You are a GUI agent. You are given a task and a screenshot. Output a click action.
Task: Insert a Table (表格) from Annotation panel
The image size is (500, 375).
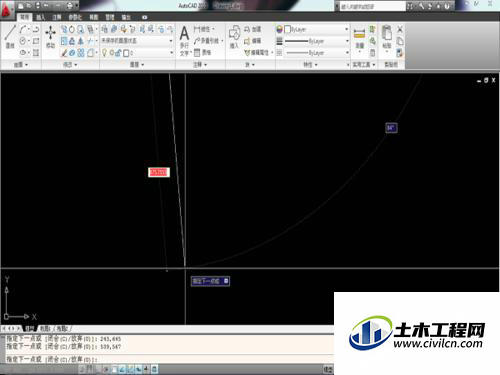pyautogui.click(x=202, y=52)
